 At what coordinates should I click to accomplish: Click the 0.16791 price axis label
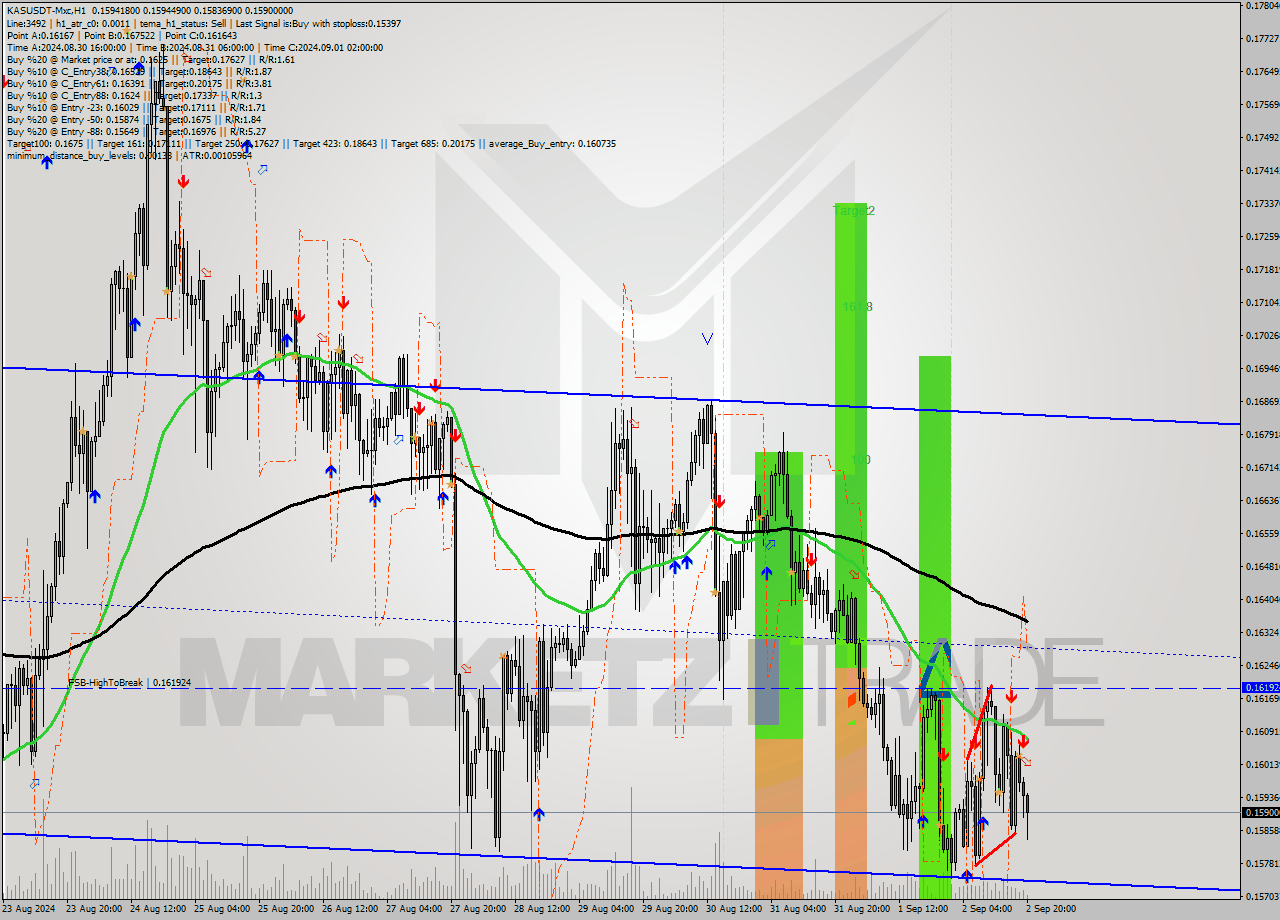click(1262, 435)
